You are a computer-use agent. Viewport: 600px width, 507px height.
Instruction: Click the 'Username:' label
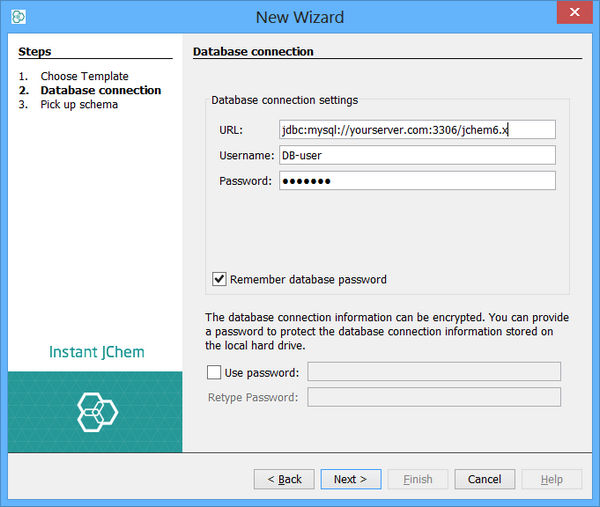[x=247, y=155]
